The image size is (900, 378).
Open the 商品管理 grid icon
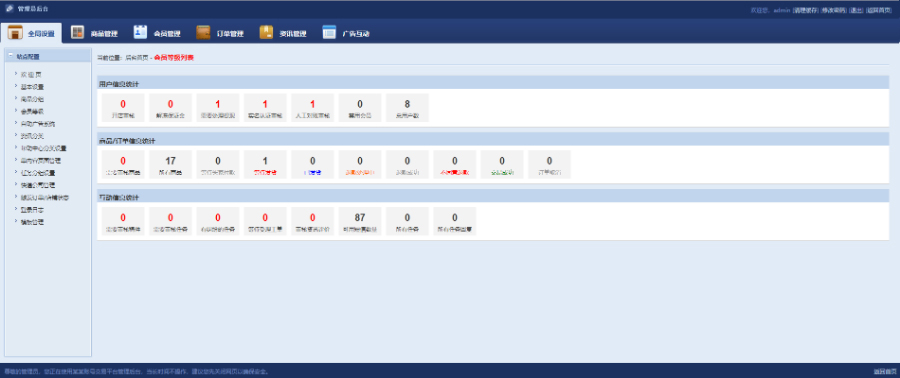tap(77, 33)
